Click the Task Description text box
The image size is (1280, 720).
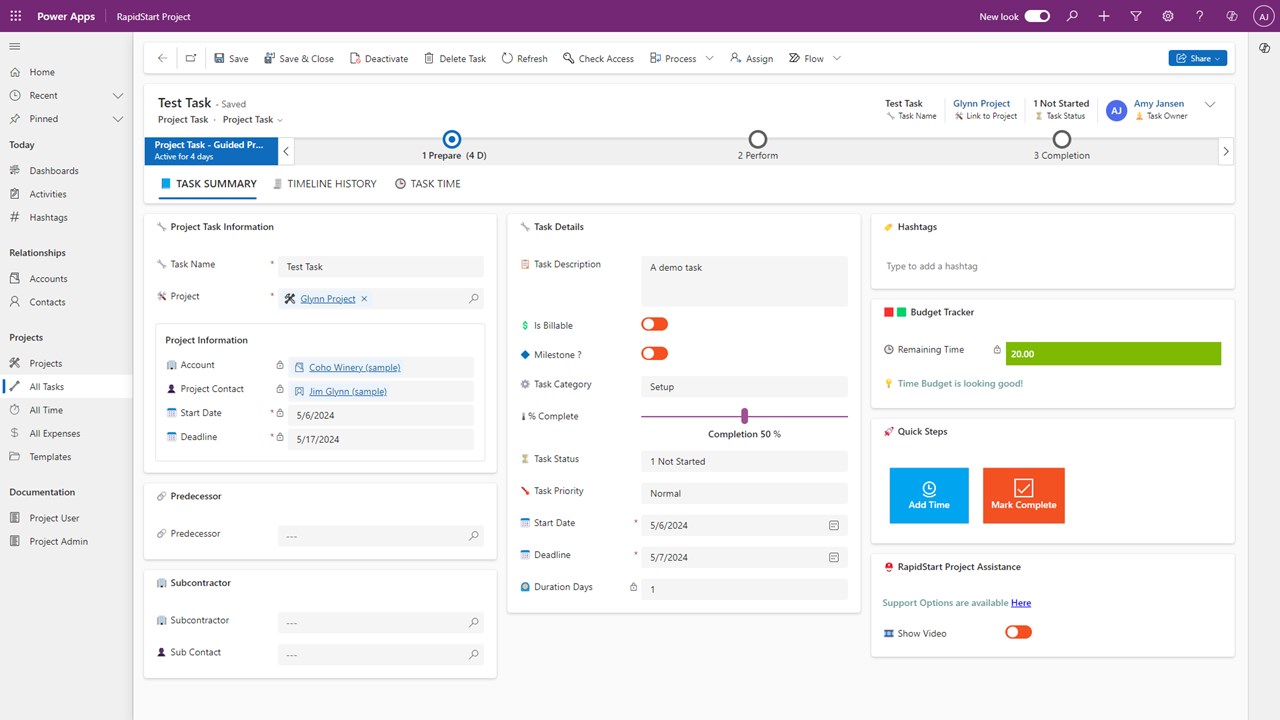pyautogui.click(x=744, y=281)
